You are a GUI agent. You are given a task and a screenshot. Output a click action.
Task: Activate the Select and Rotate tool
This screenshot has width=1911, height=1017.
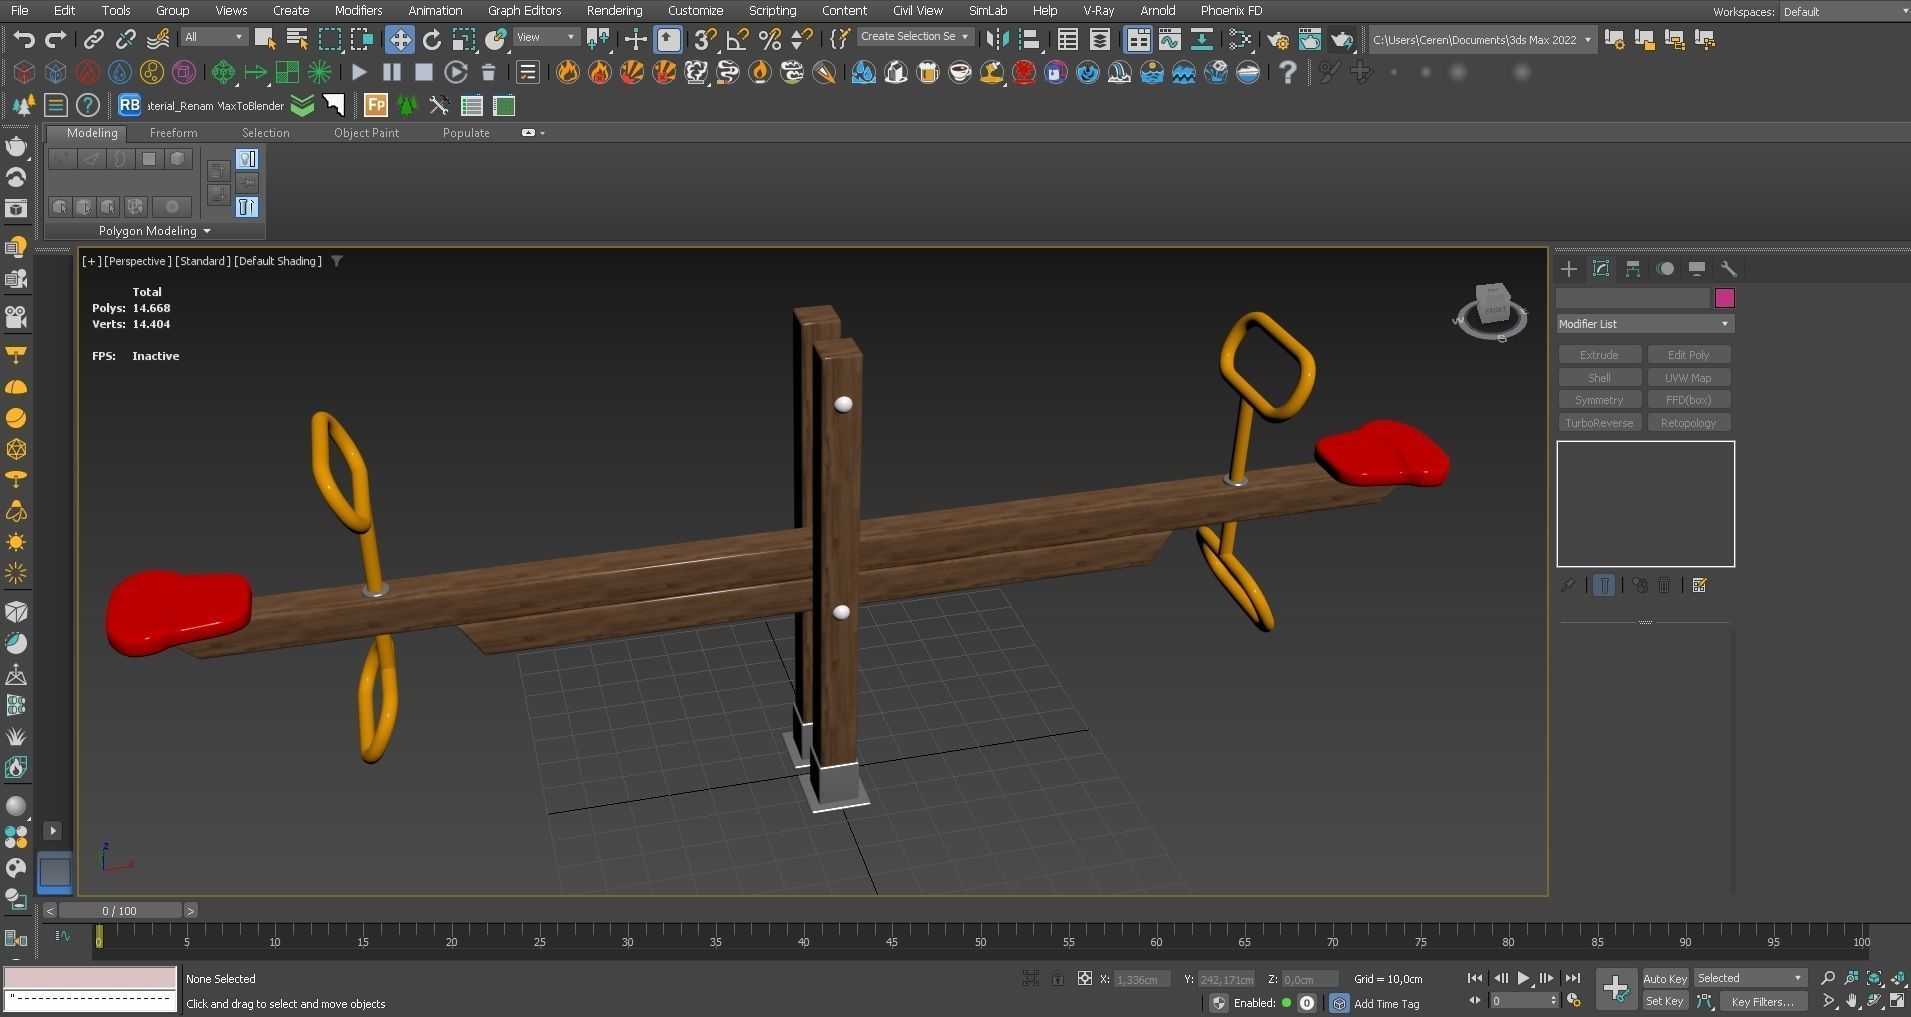point(432,40)
